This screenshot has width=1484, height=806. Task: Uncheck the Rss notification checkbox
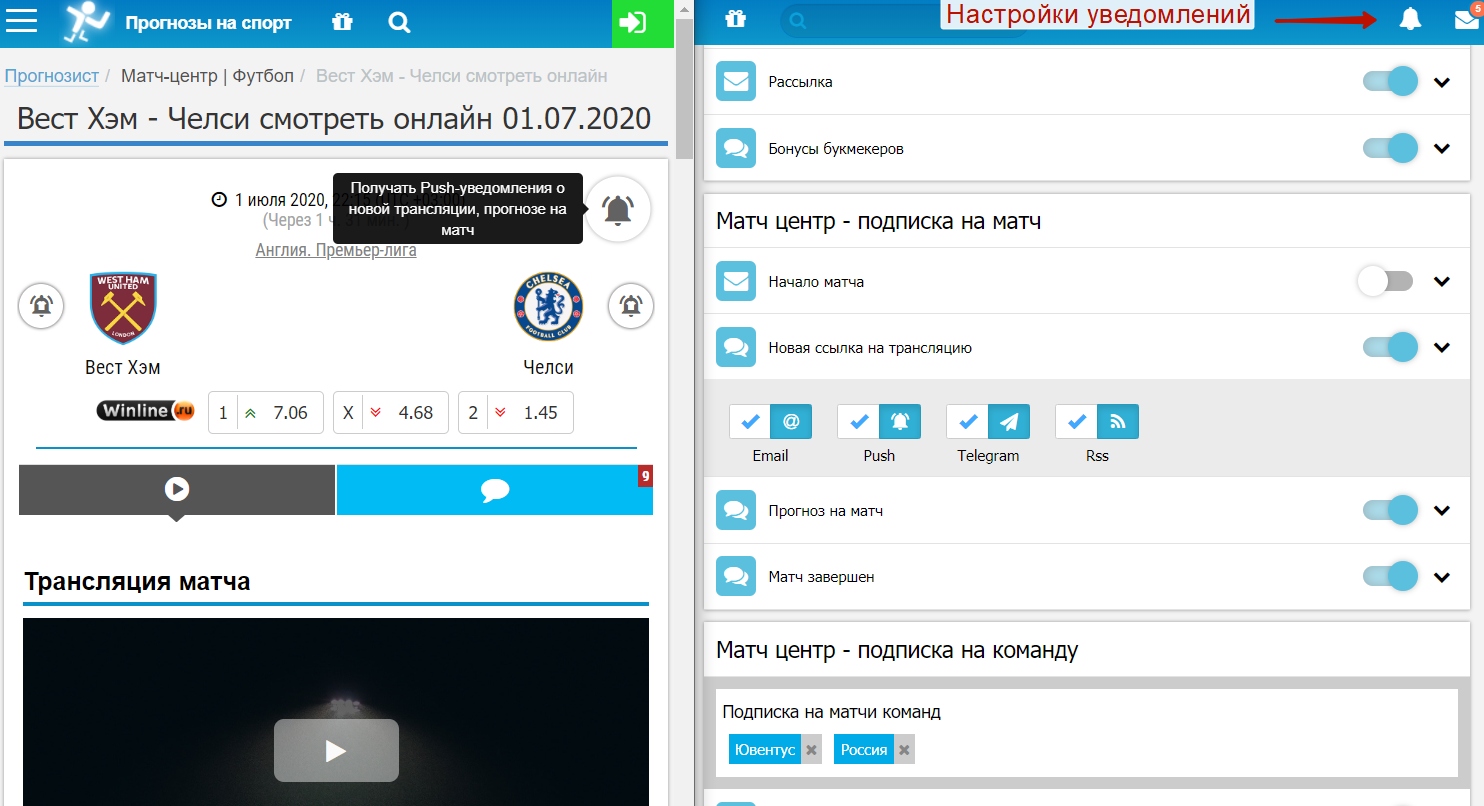point(1077,422)
